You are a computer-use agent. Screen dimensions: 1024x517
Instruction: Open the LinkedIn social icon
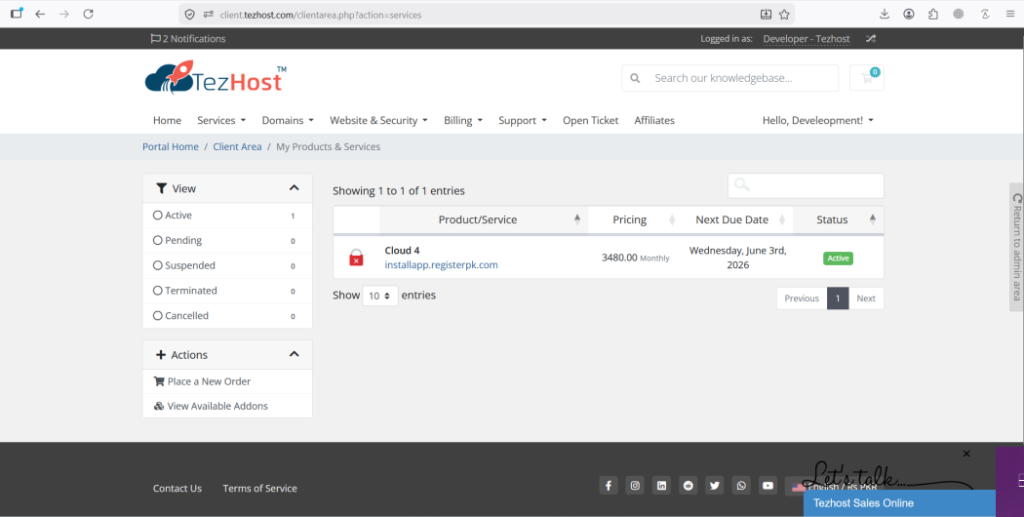pyautogui.click(x=662, y=486)
